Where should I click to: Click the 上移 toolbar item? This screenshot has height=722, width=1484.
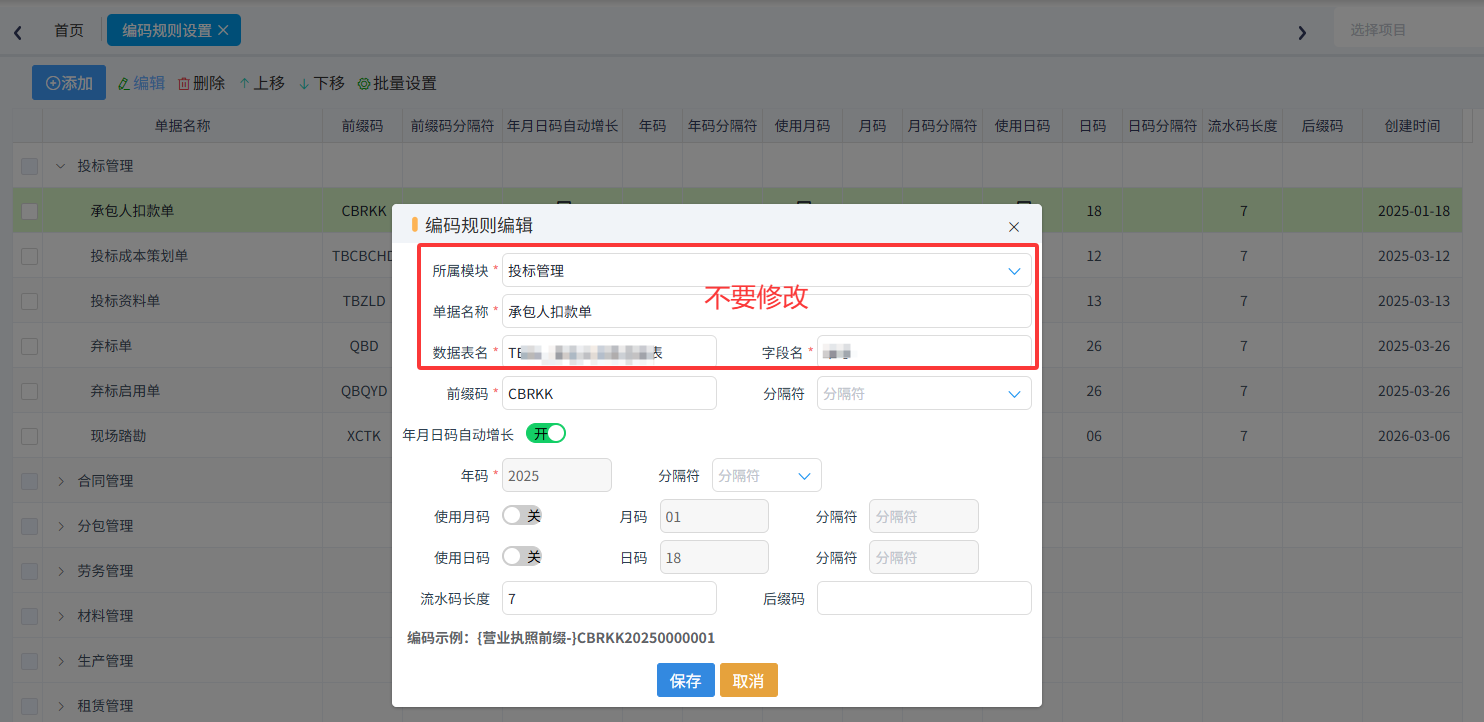[261, 83]
